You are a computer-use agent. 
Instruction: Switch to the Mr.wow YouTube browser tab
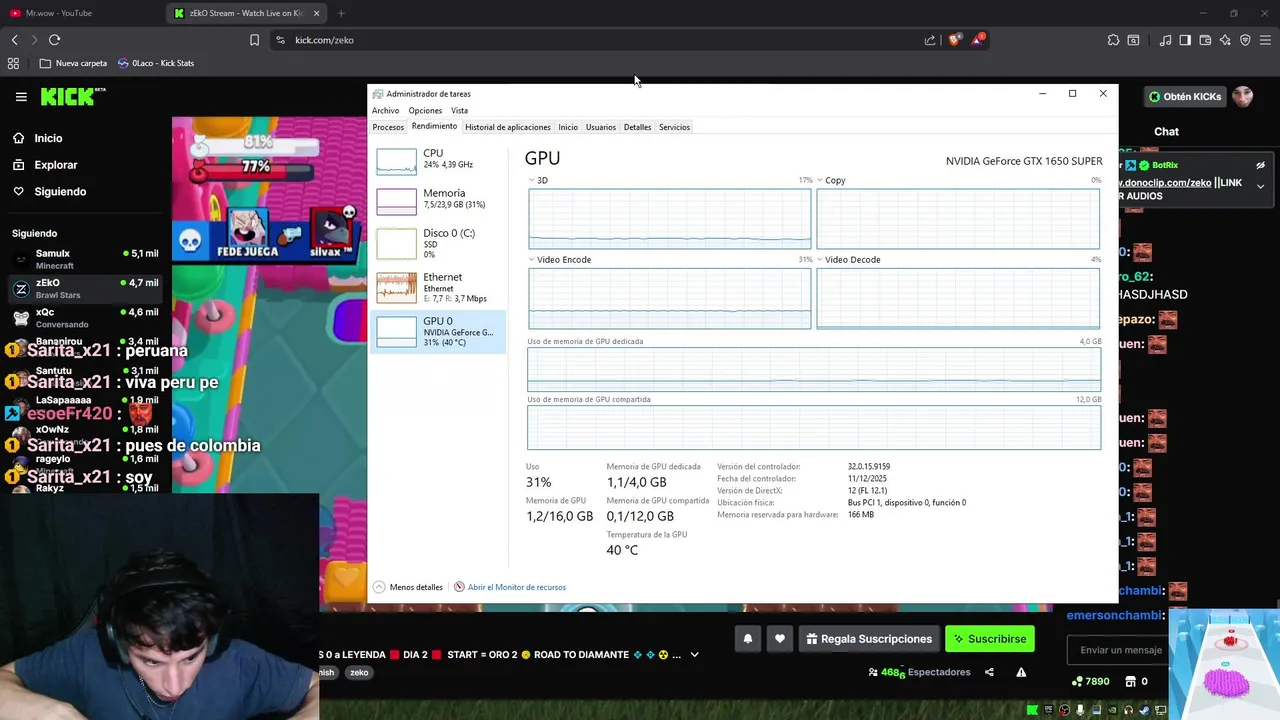[80, 13]
